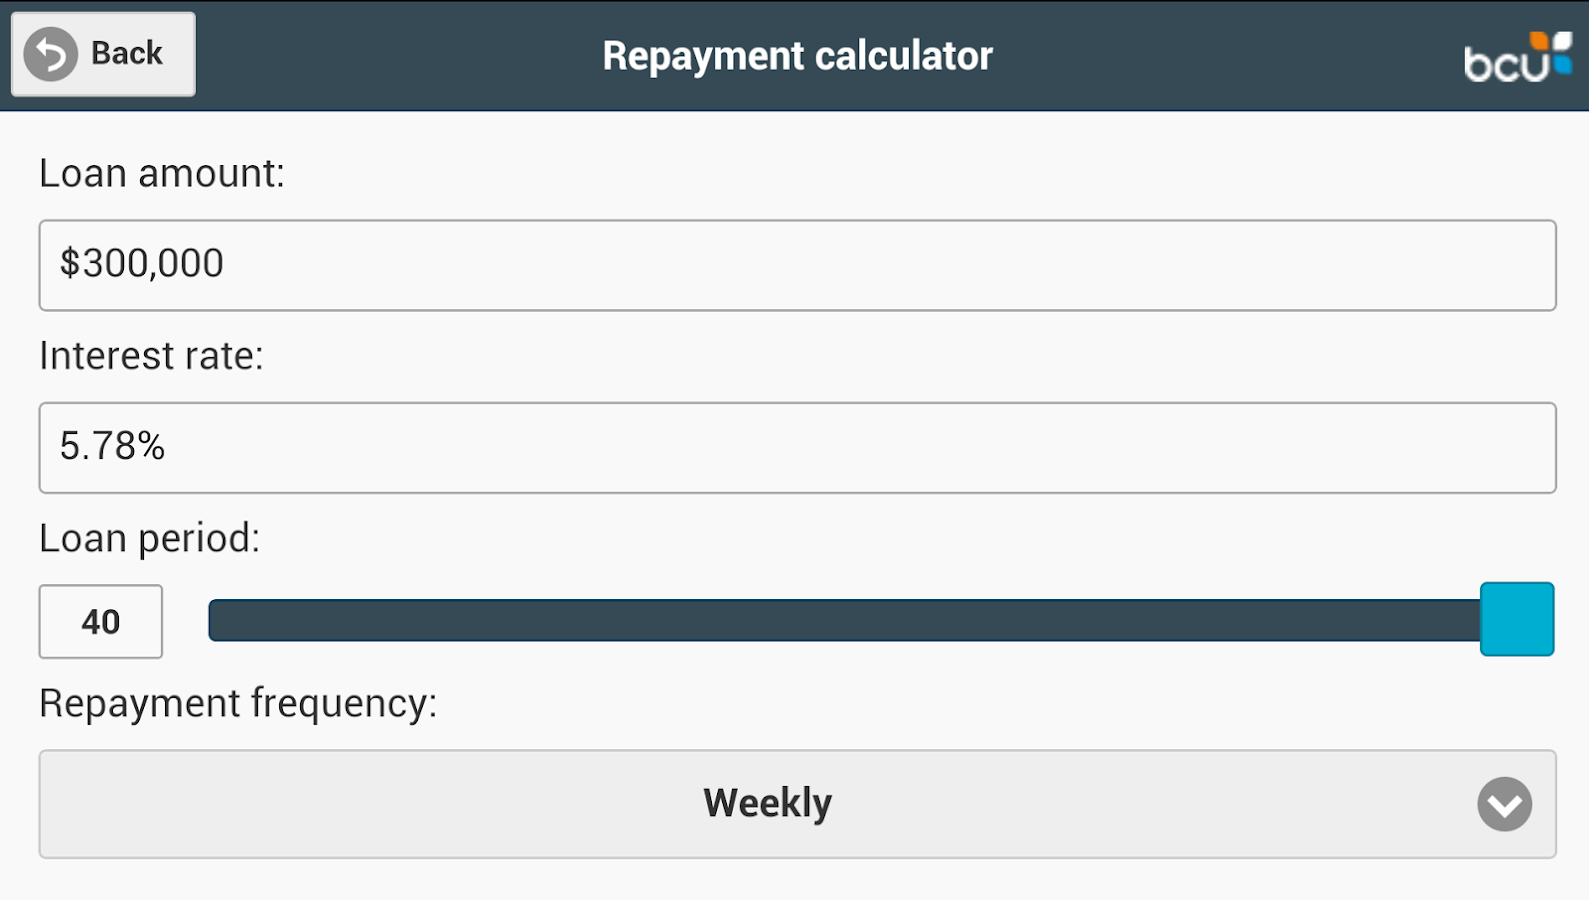
Task: Click the Weekly selection text
Action: 767,803
